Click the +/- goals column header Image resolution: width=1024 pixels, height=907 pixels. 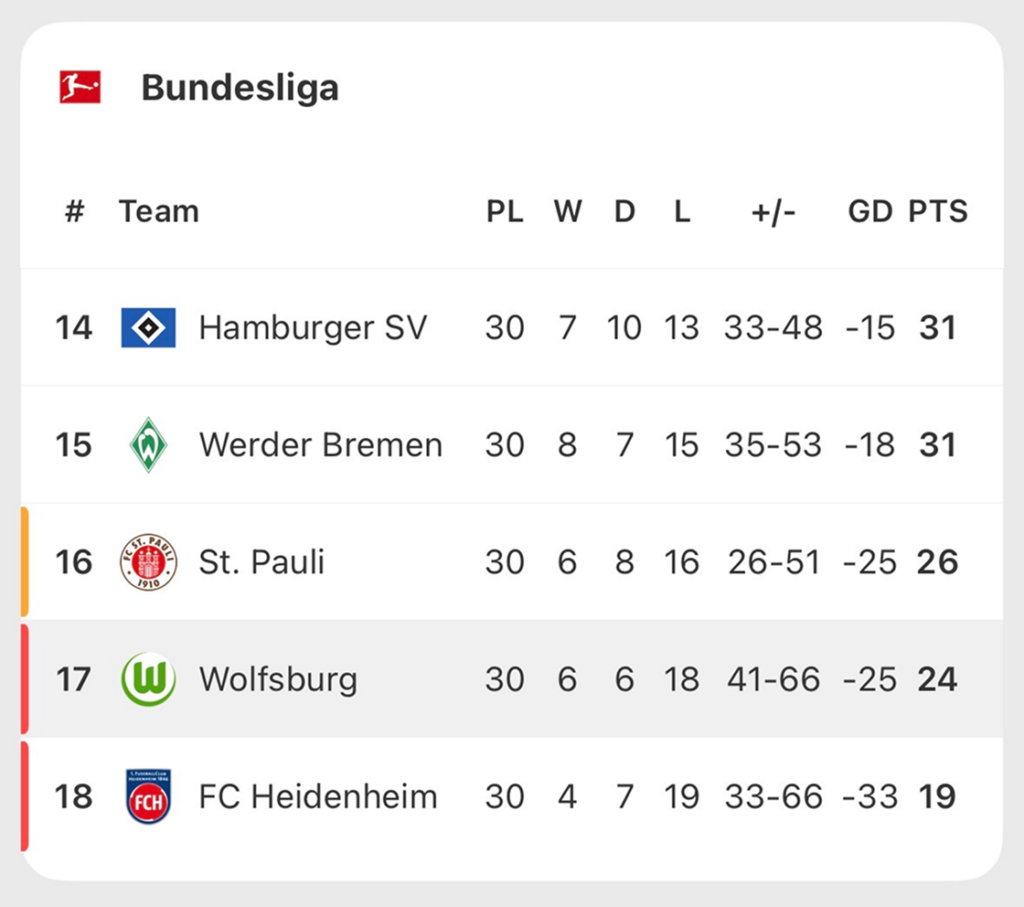pos(773,212)
